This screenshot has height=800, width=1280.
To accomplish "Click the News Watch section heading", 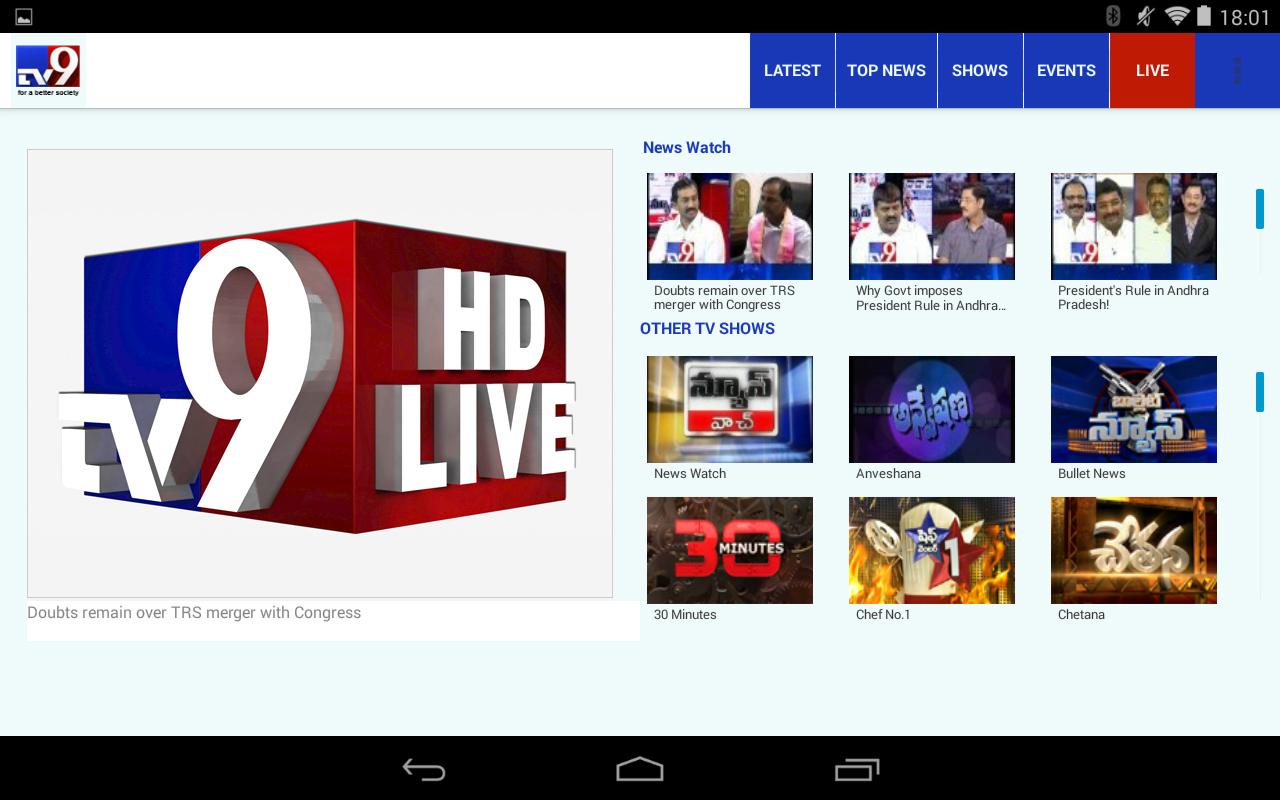I will tap(687, 147).
